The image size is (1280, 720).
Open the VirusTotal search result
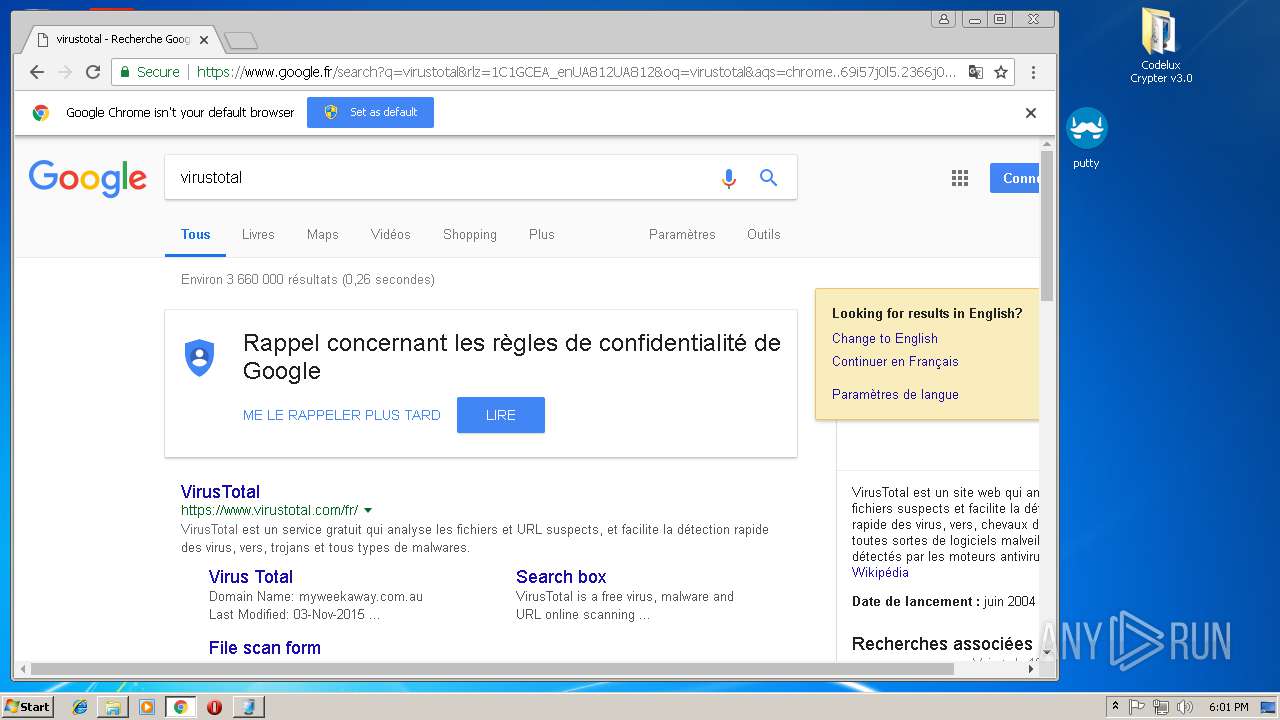tap(220, 492)
